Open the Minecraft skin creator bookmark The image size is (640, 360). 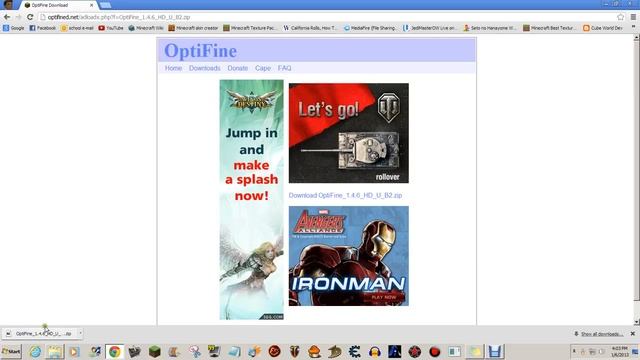coord(193,28)
